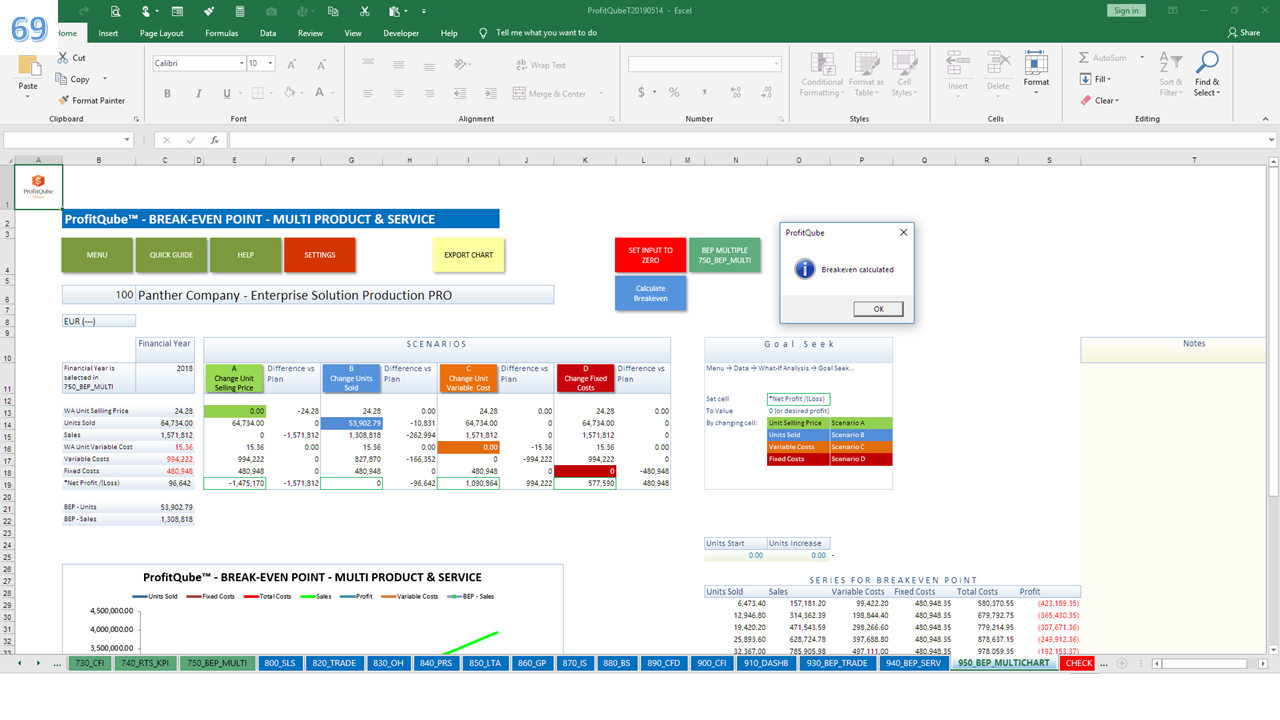Click the scissors icon in quick access toolbar
Image resolution: width=1280 pixels, height=720 pixels.
[364, 11]
